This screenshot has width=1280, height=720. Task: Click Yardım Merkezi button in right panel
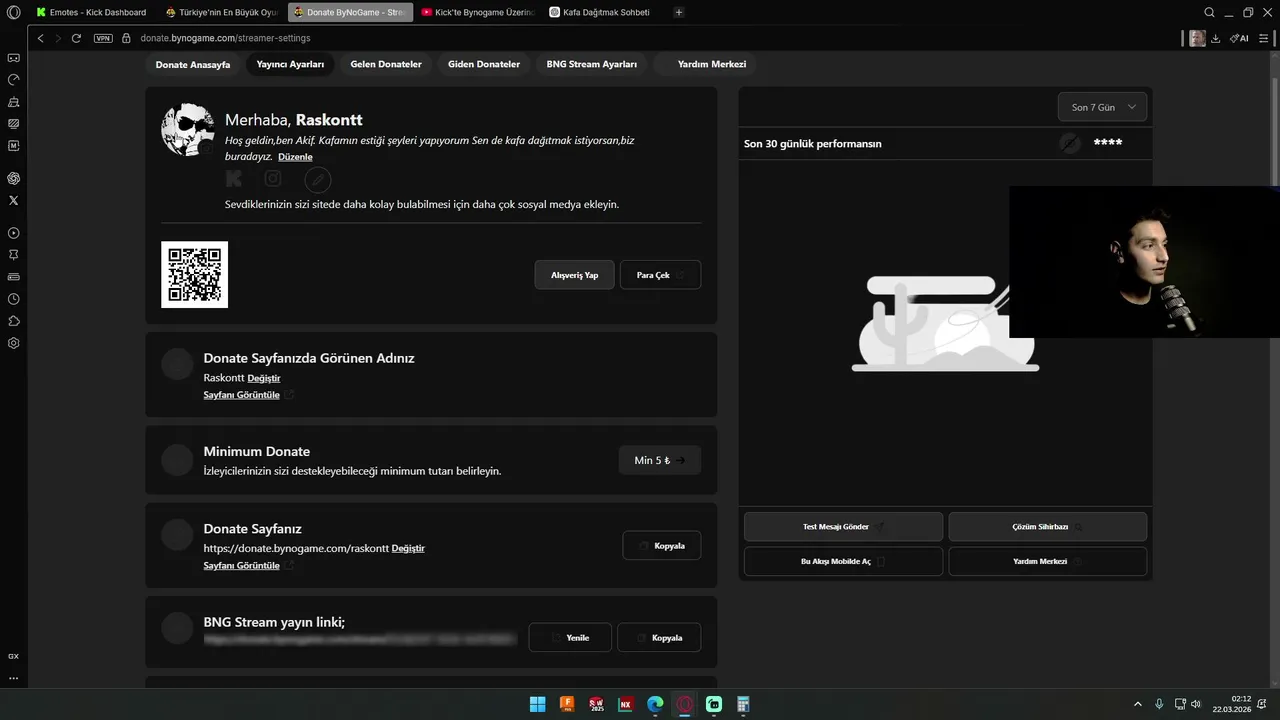[1047, 561]
